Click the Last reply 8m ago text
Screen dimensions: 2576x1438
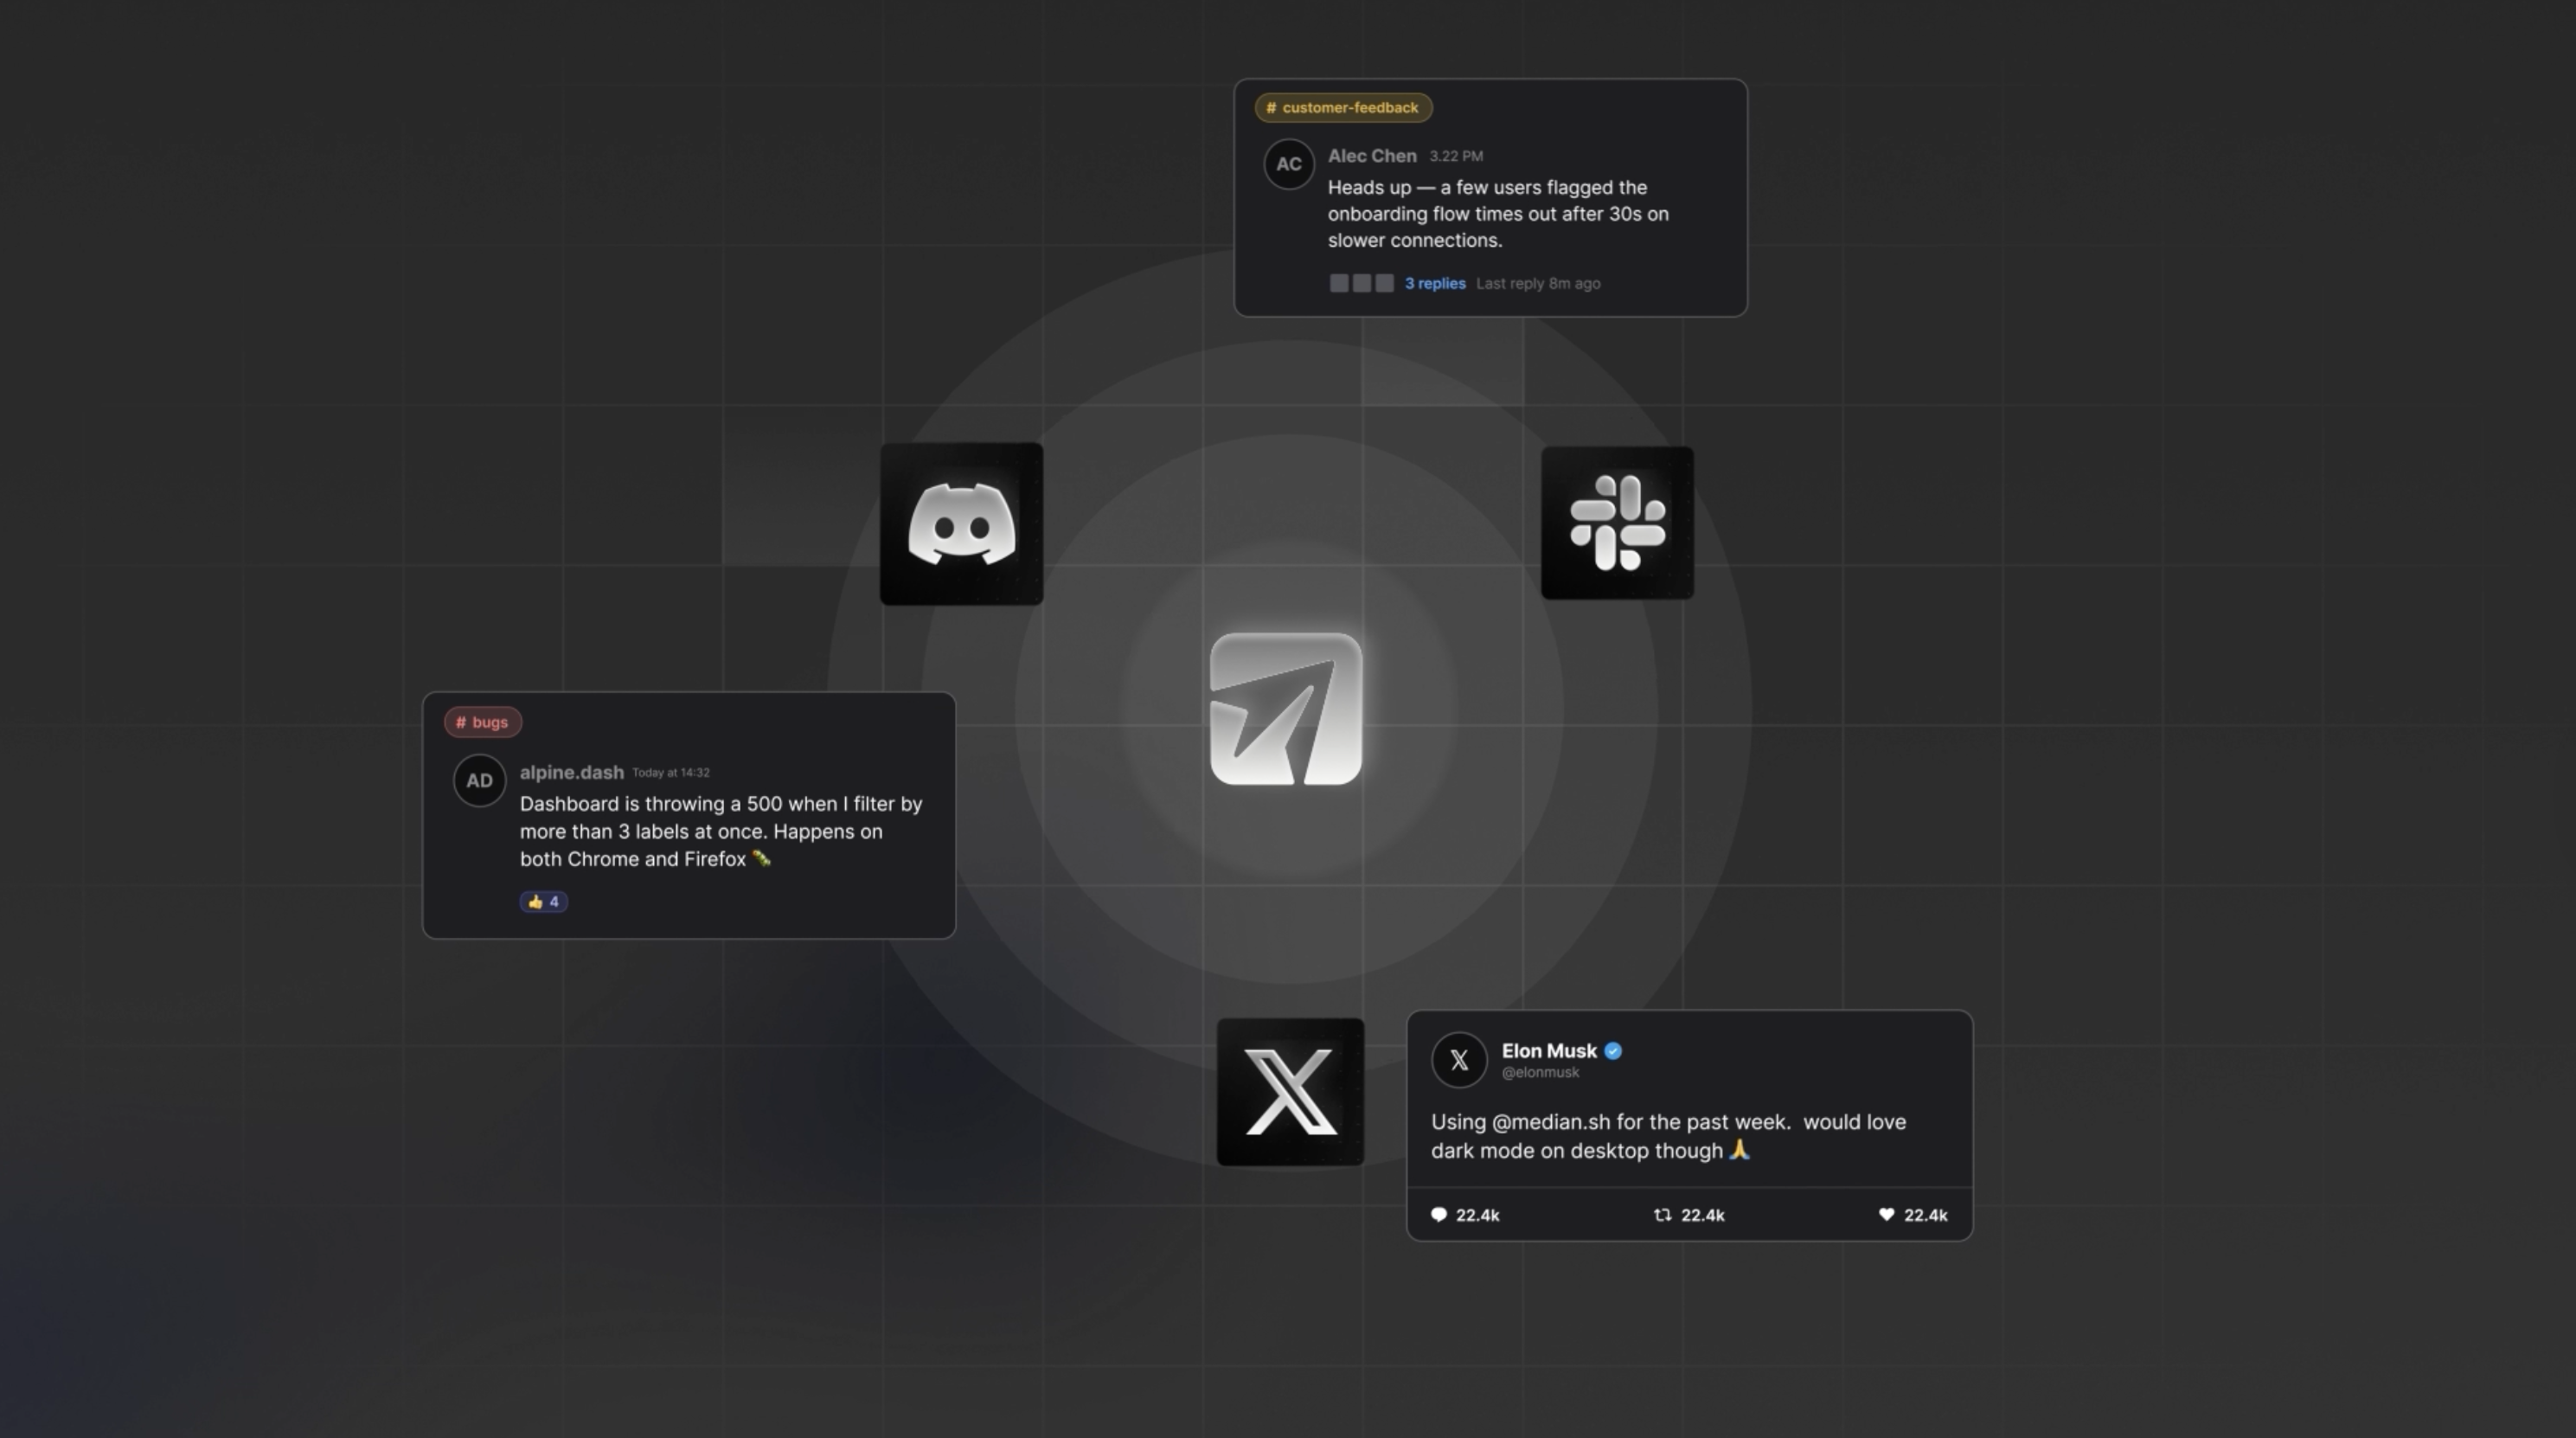[1538, 284]
